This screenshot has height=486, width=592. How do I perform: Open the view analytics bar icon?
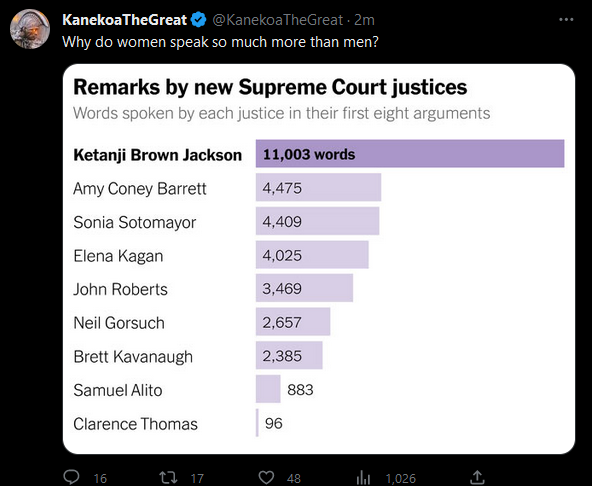[x=363, y=478]
